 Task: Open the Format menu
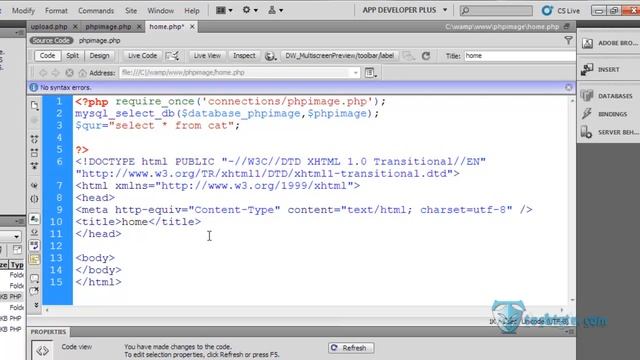pyautogui.click(x=56, y=11)
